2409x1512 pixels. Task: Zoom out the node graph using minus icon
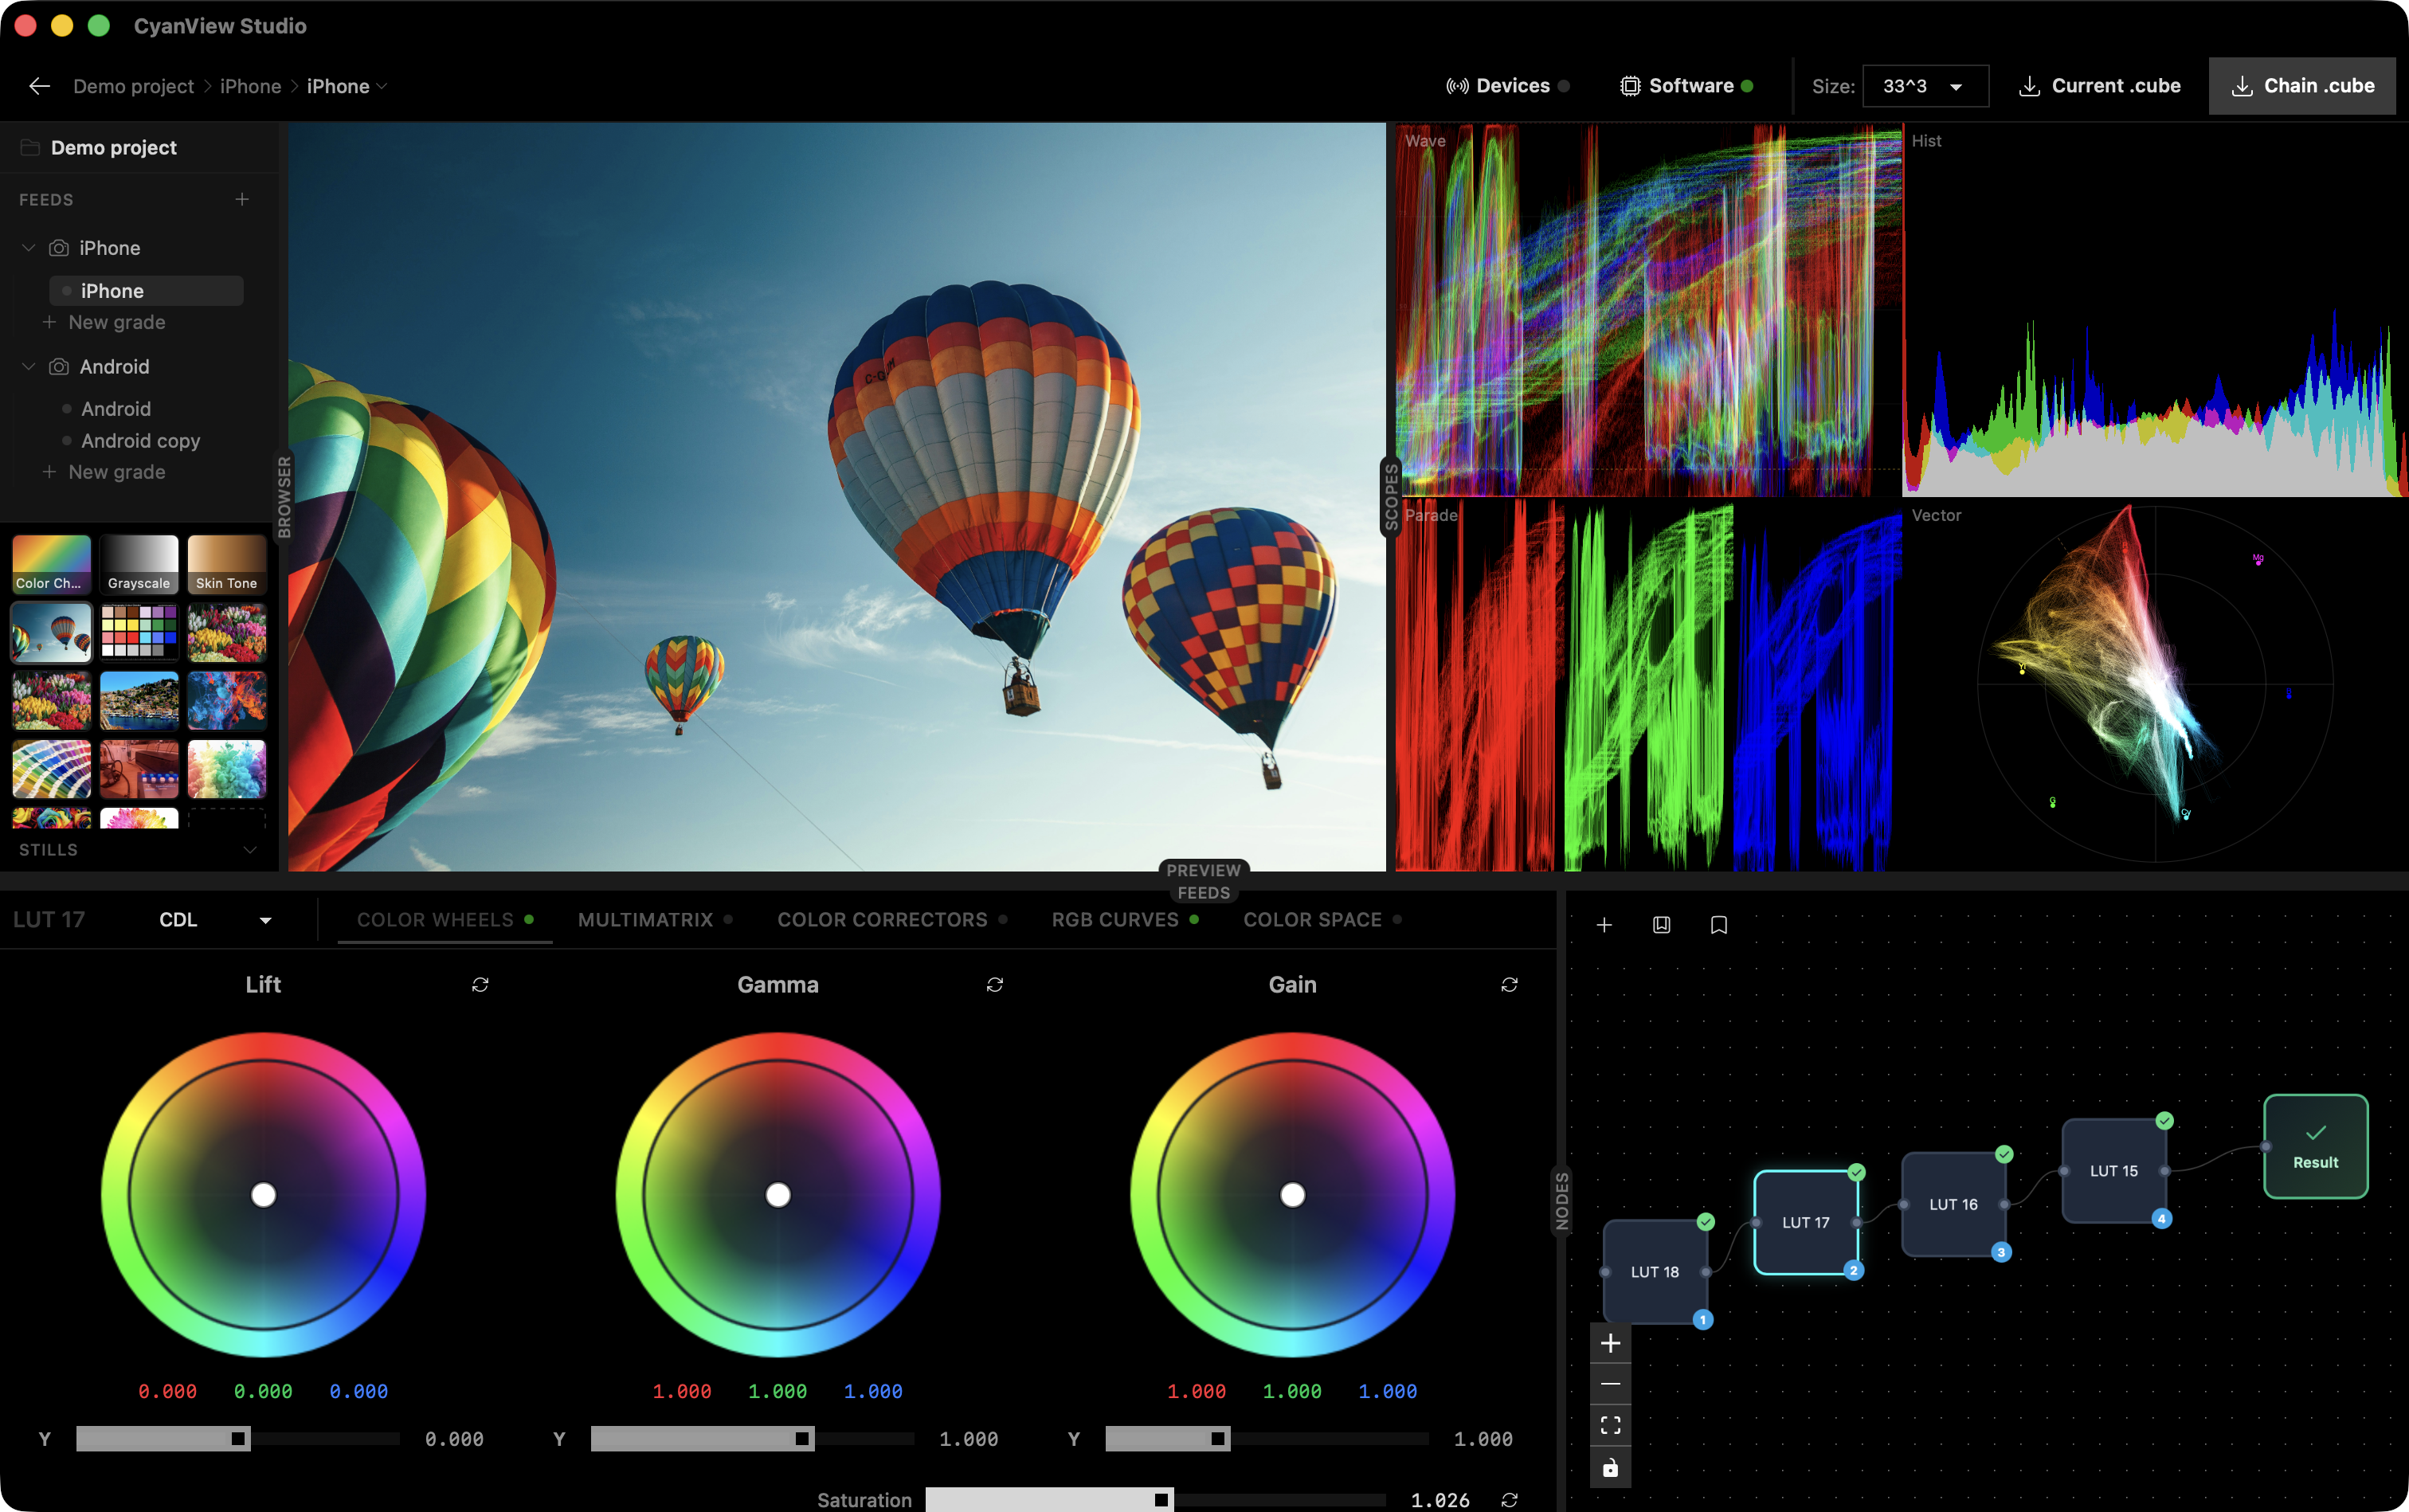[1610, 1383]
